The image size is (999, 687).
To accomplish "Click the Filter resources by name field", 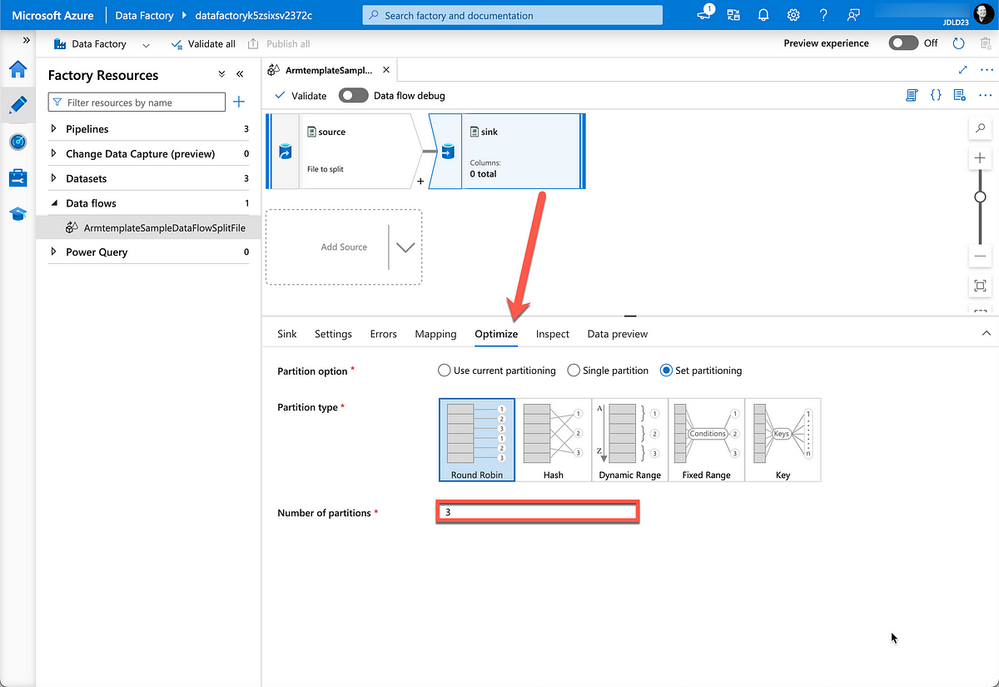I will click(x=136, y=102).
